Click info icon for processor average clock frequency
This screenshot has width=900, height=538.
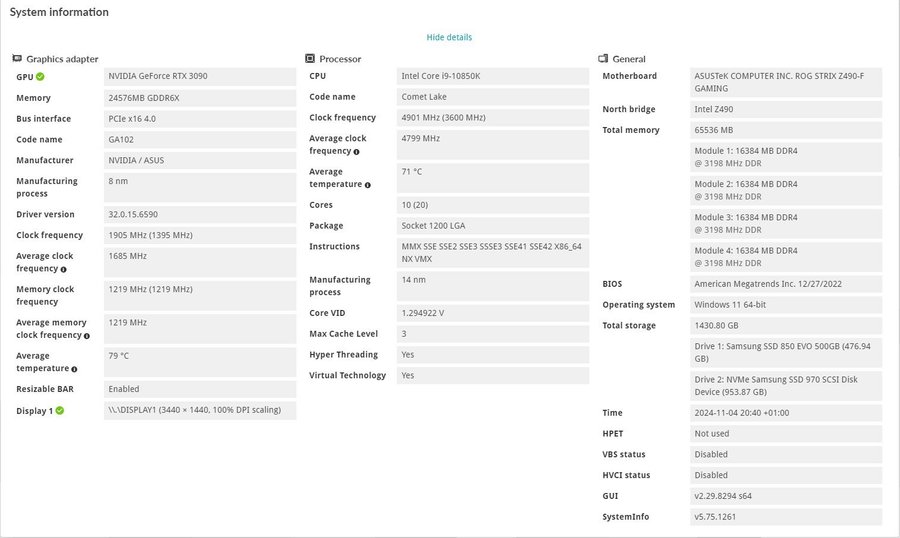pyautogui.click(x=356, y=152)
